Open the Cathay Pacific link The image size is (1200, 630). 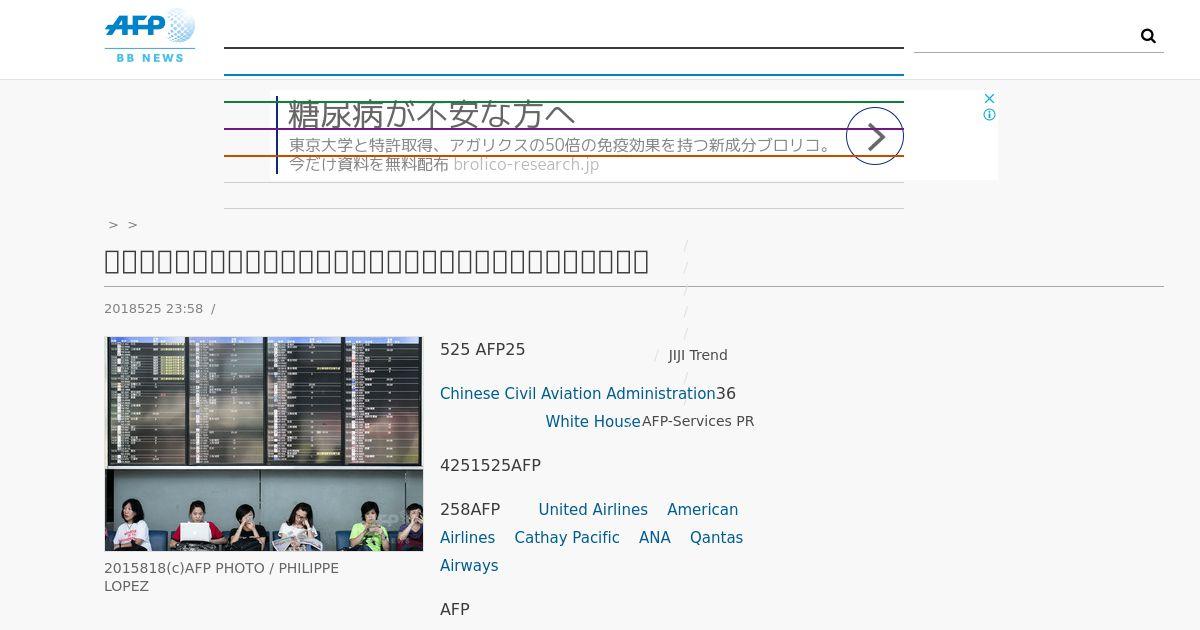(567, 538)
